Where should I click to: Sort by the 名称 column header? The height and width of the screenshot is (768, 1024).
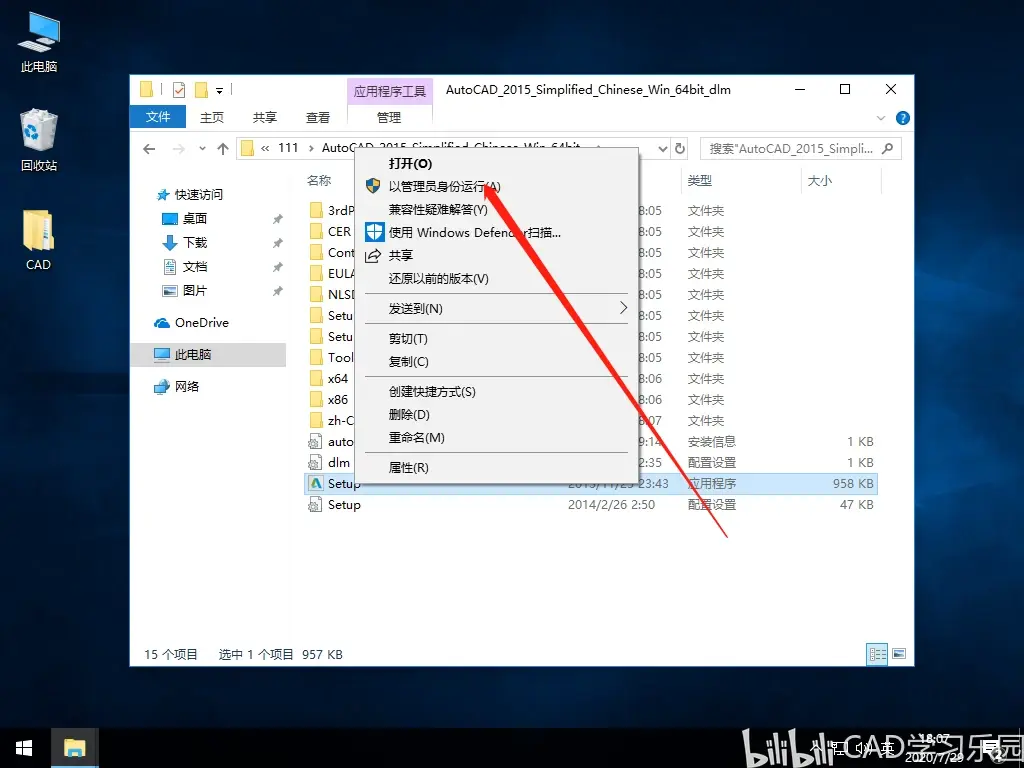click(319, 180)
